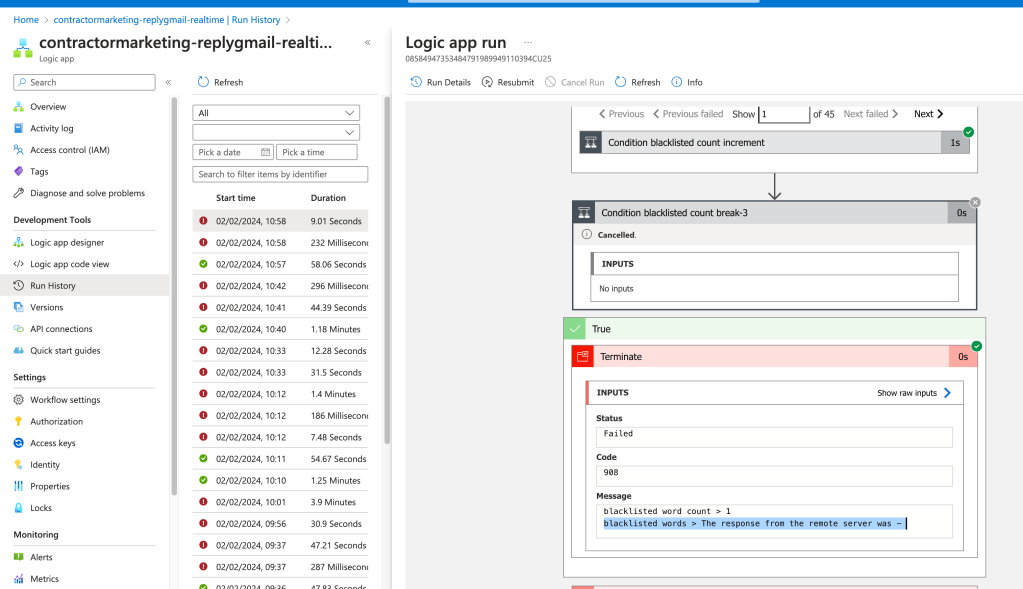This screenshot has width=1023, height=589.
Task: Click the Home breadcrumb link
Action: 26,20
